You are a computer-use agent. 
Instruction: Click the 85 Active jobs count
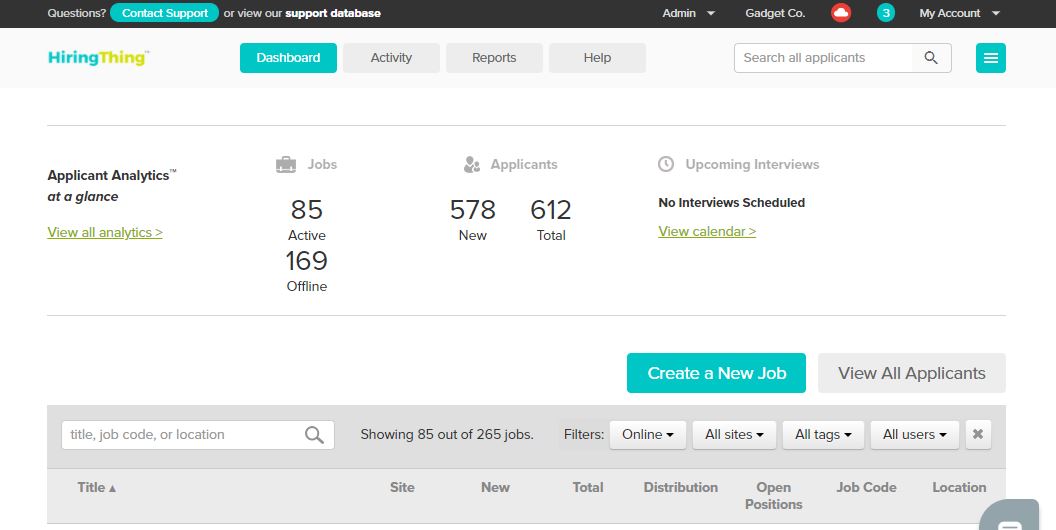coord(306,210)
